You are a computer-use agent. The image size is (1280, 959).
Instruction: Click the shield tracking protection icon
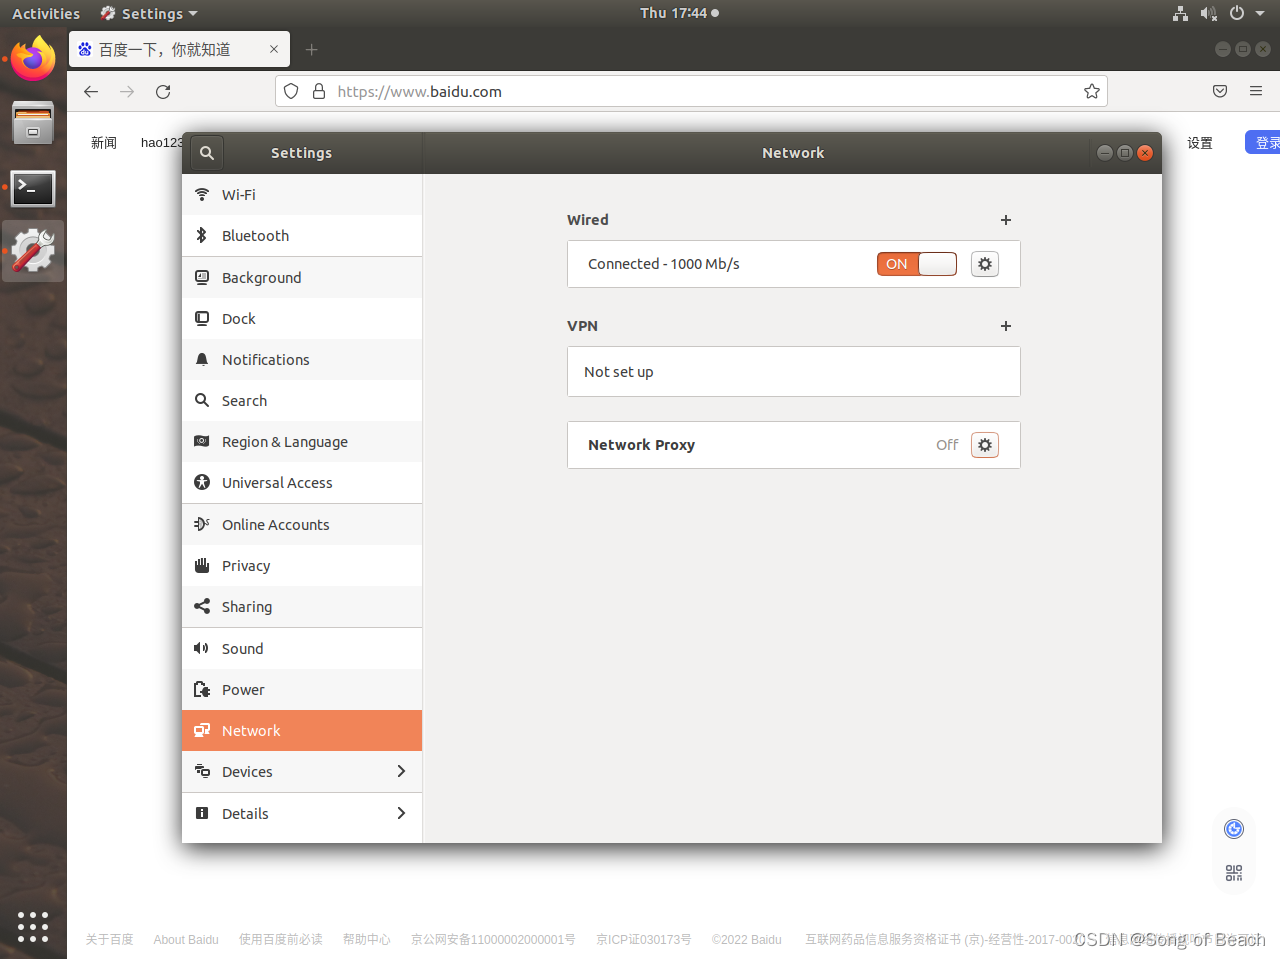(291, 91)
